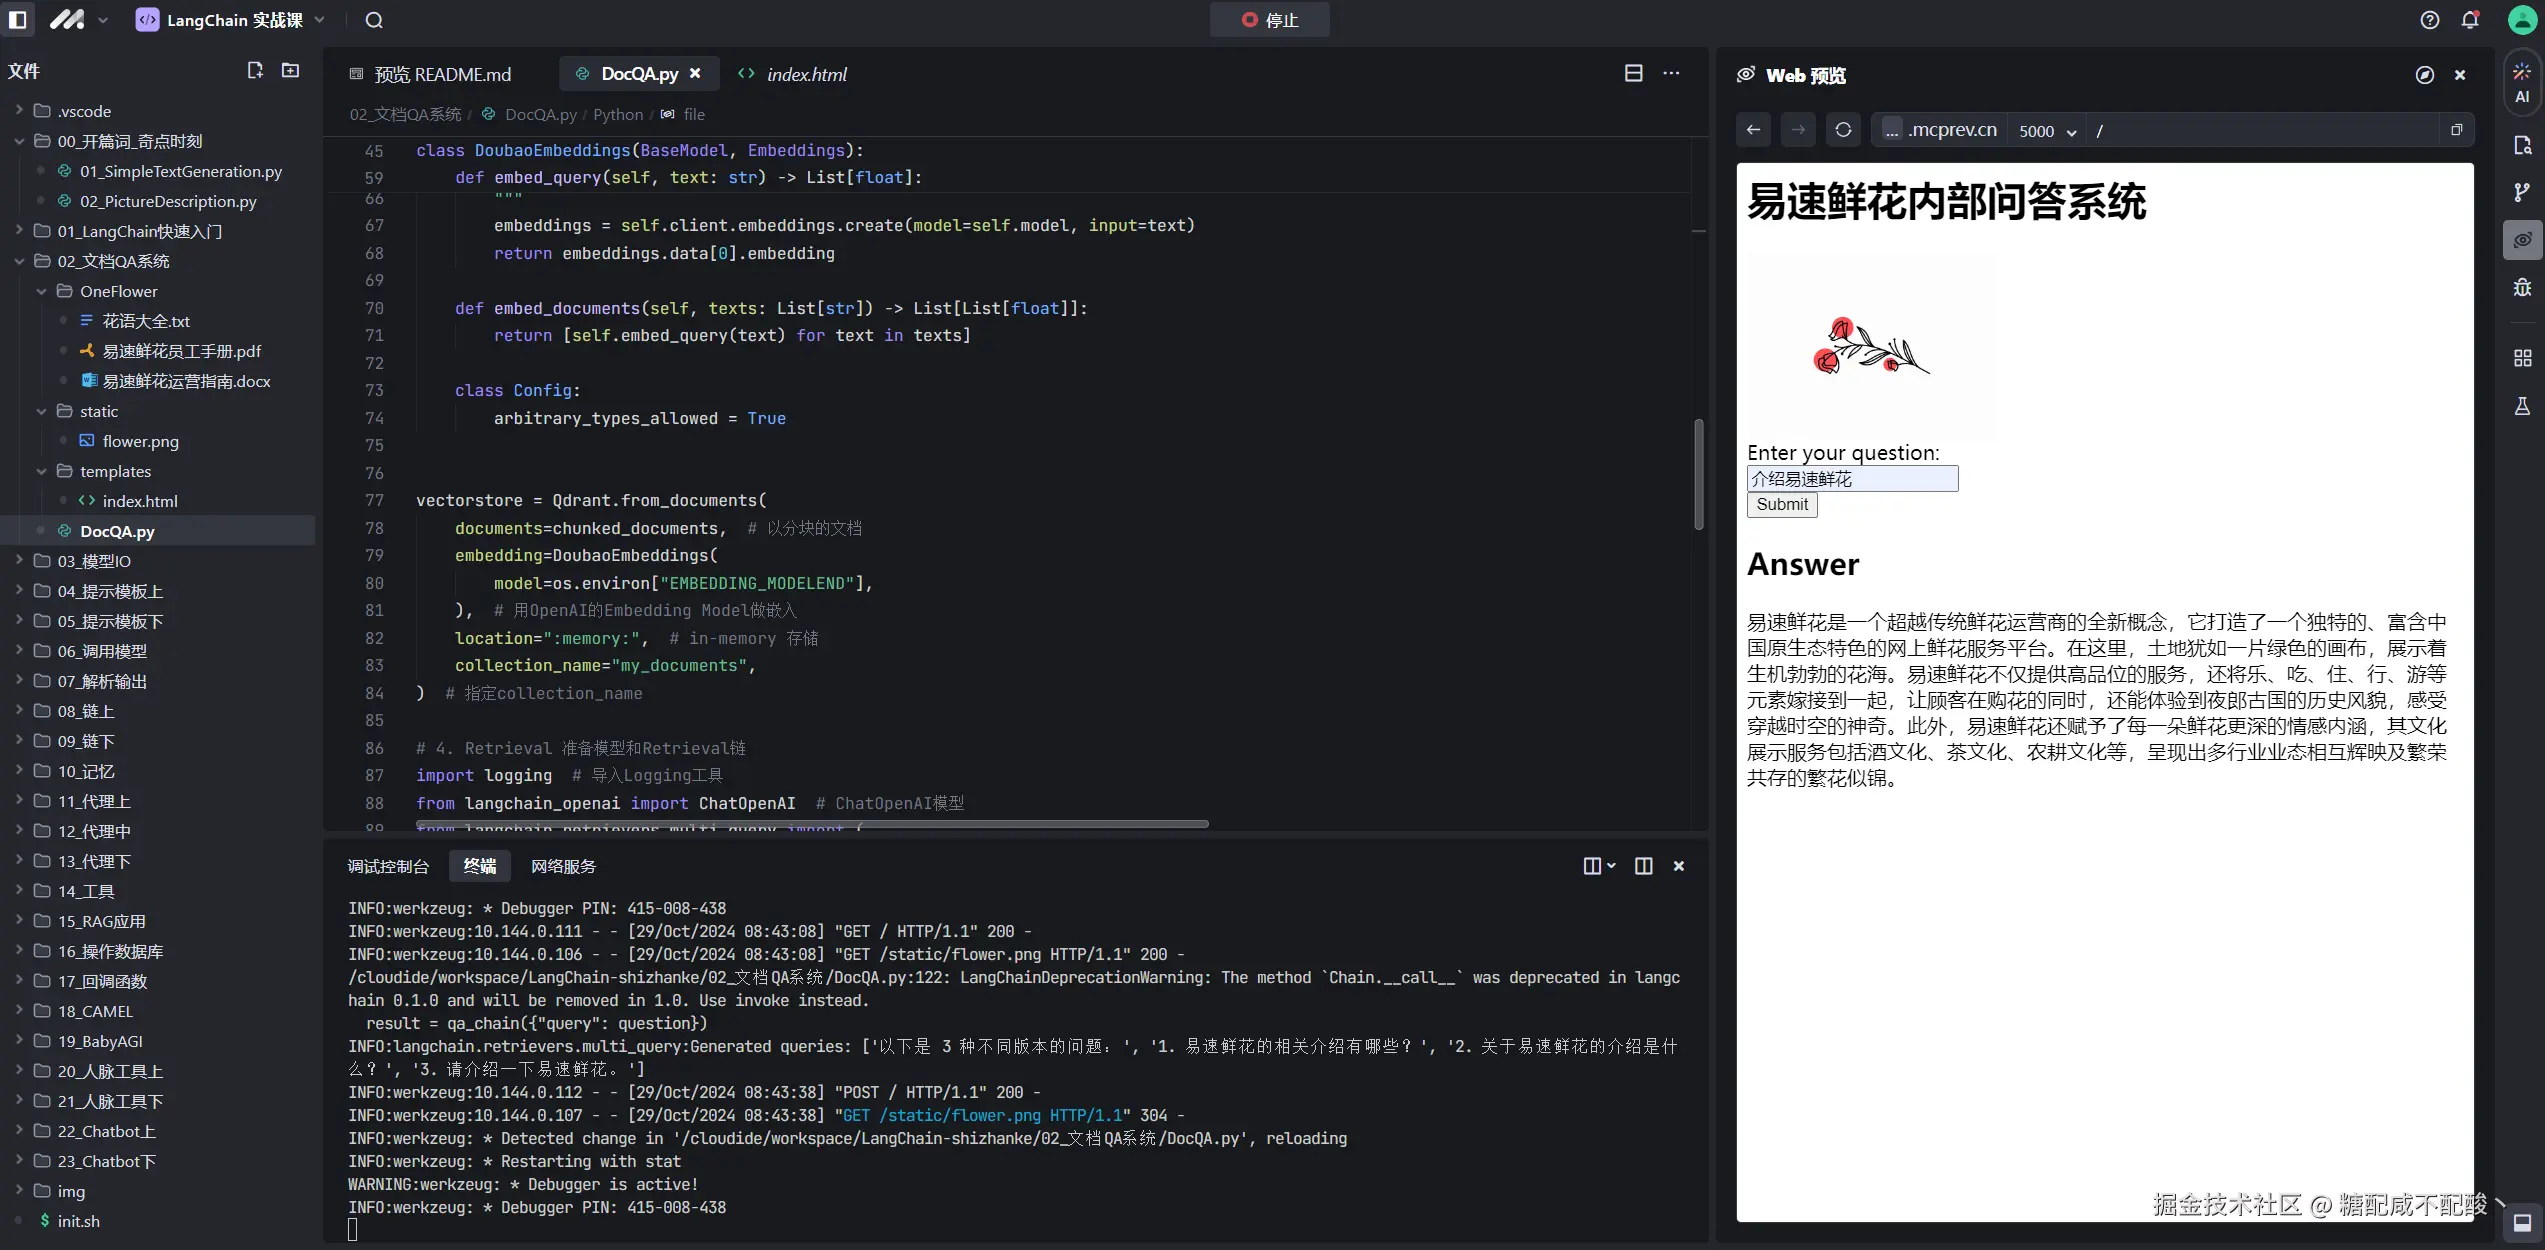Click the question input field
Screen dimensions: 2545x1250
[x=1852, y=479]
